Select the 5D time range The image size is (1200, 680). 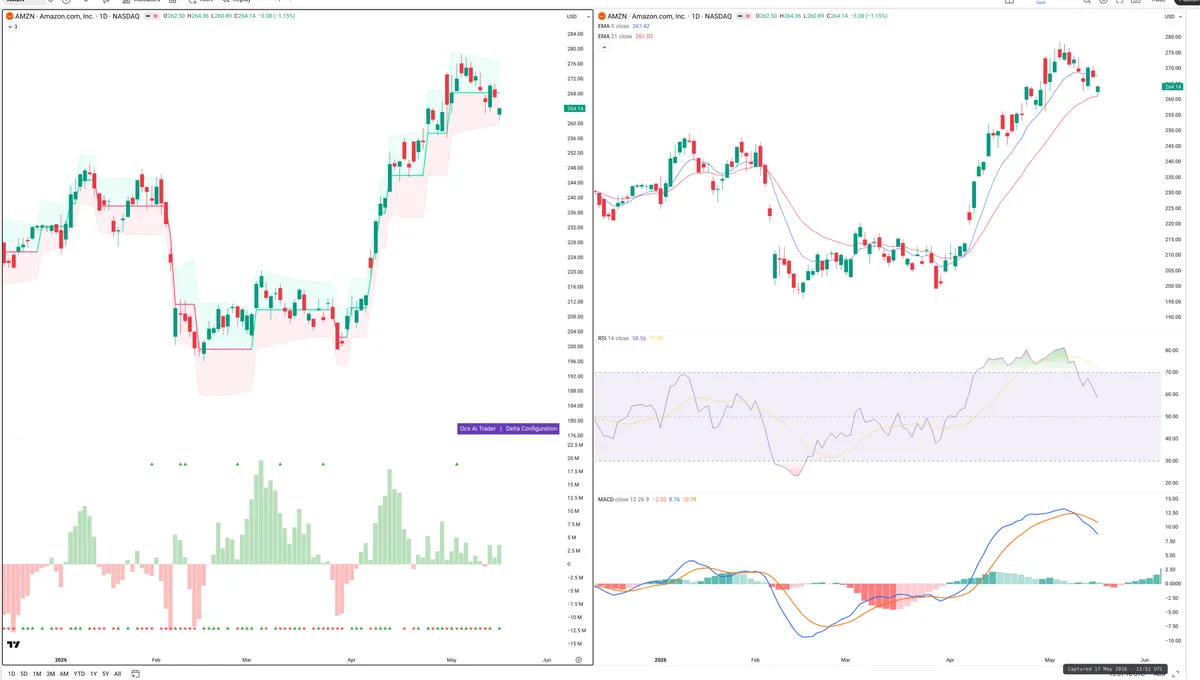[24, 674]
